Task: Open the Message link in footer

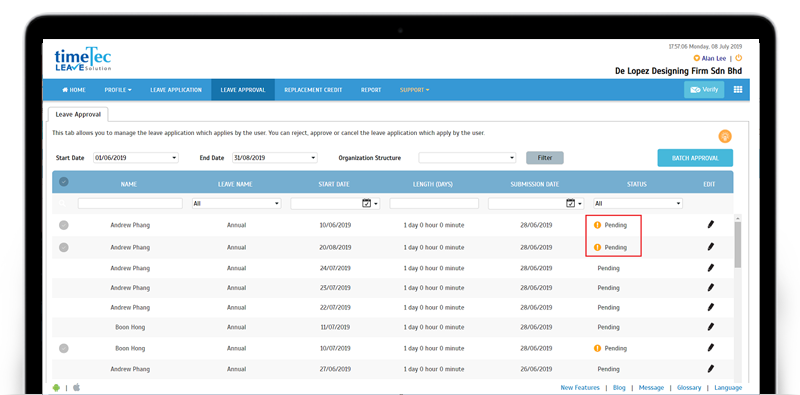Action: pyautogui.click(x=651, y=387)
